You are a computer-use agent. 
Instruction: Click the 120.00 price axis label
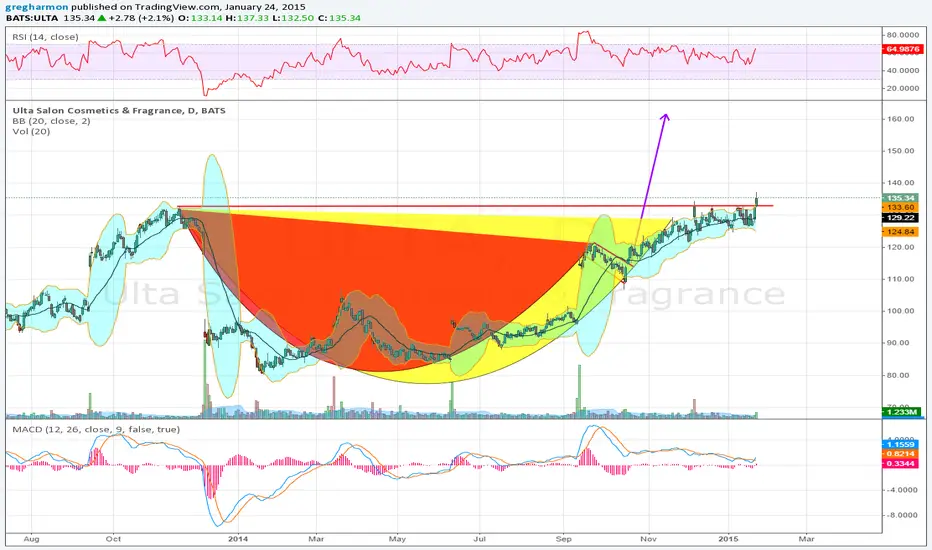point(900,247)
